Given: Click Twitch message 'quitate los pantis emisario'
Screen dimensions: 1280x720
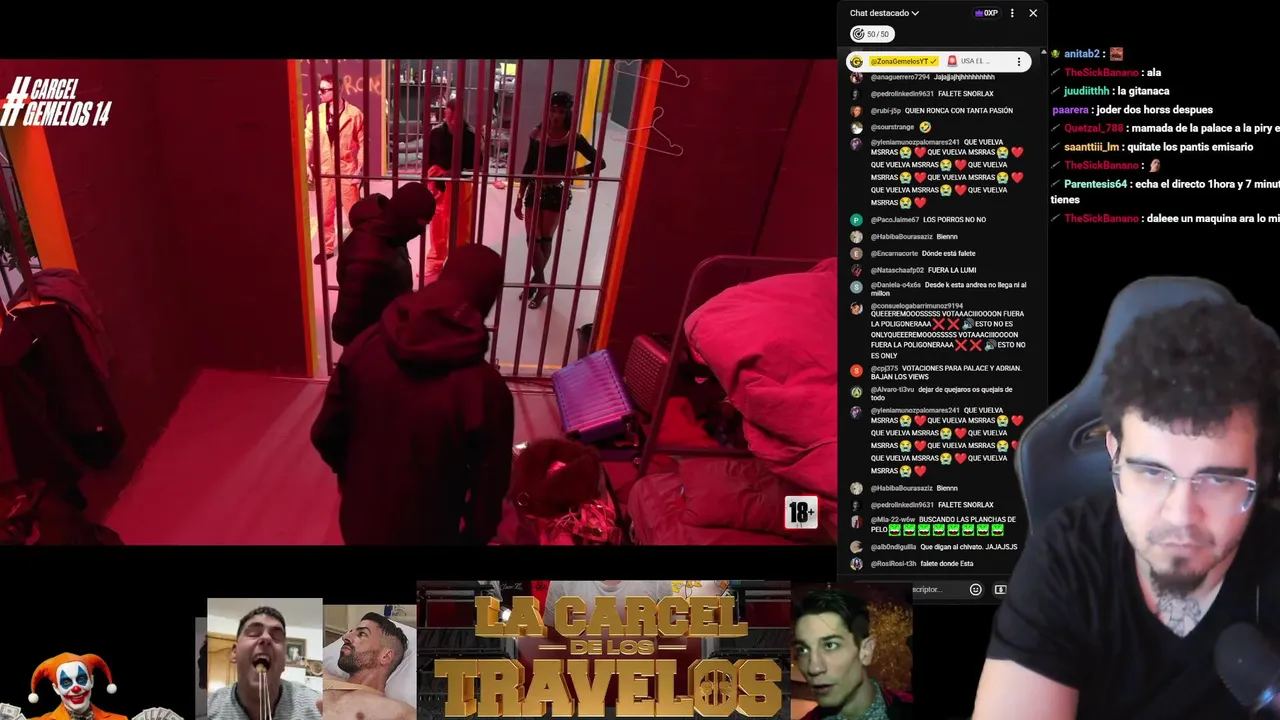Looking at the screenshot, I should [x=1189, y=147].
